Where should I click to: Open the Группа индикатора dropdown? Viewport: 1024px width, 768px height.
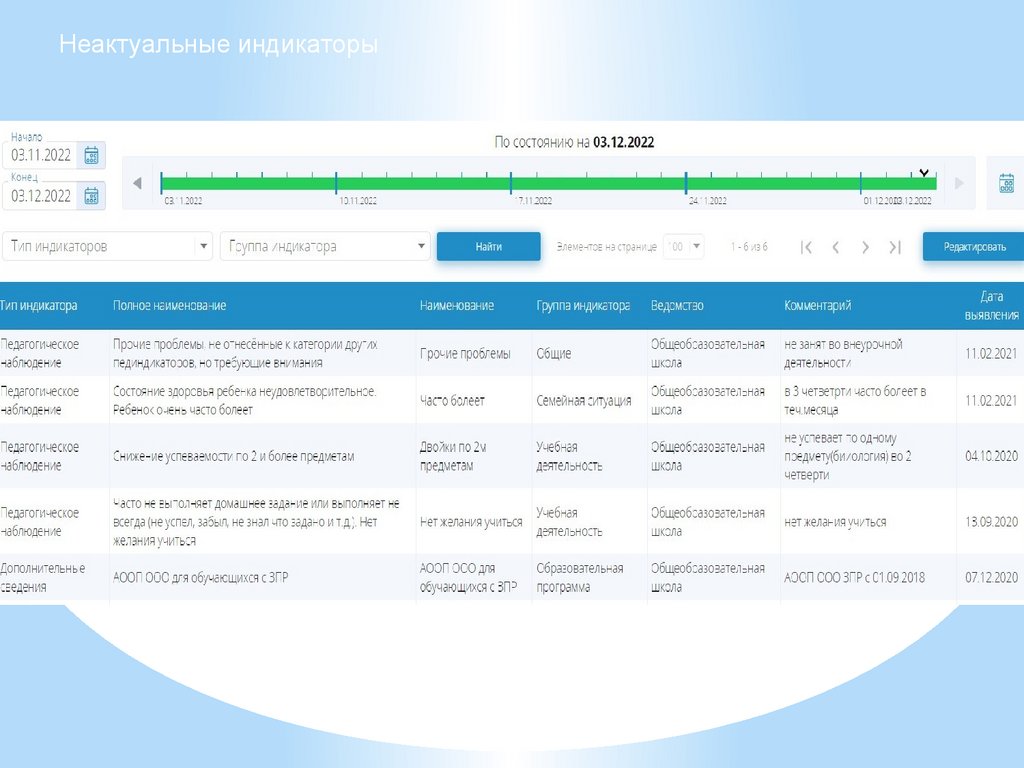[325, 246]
